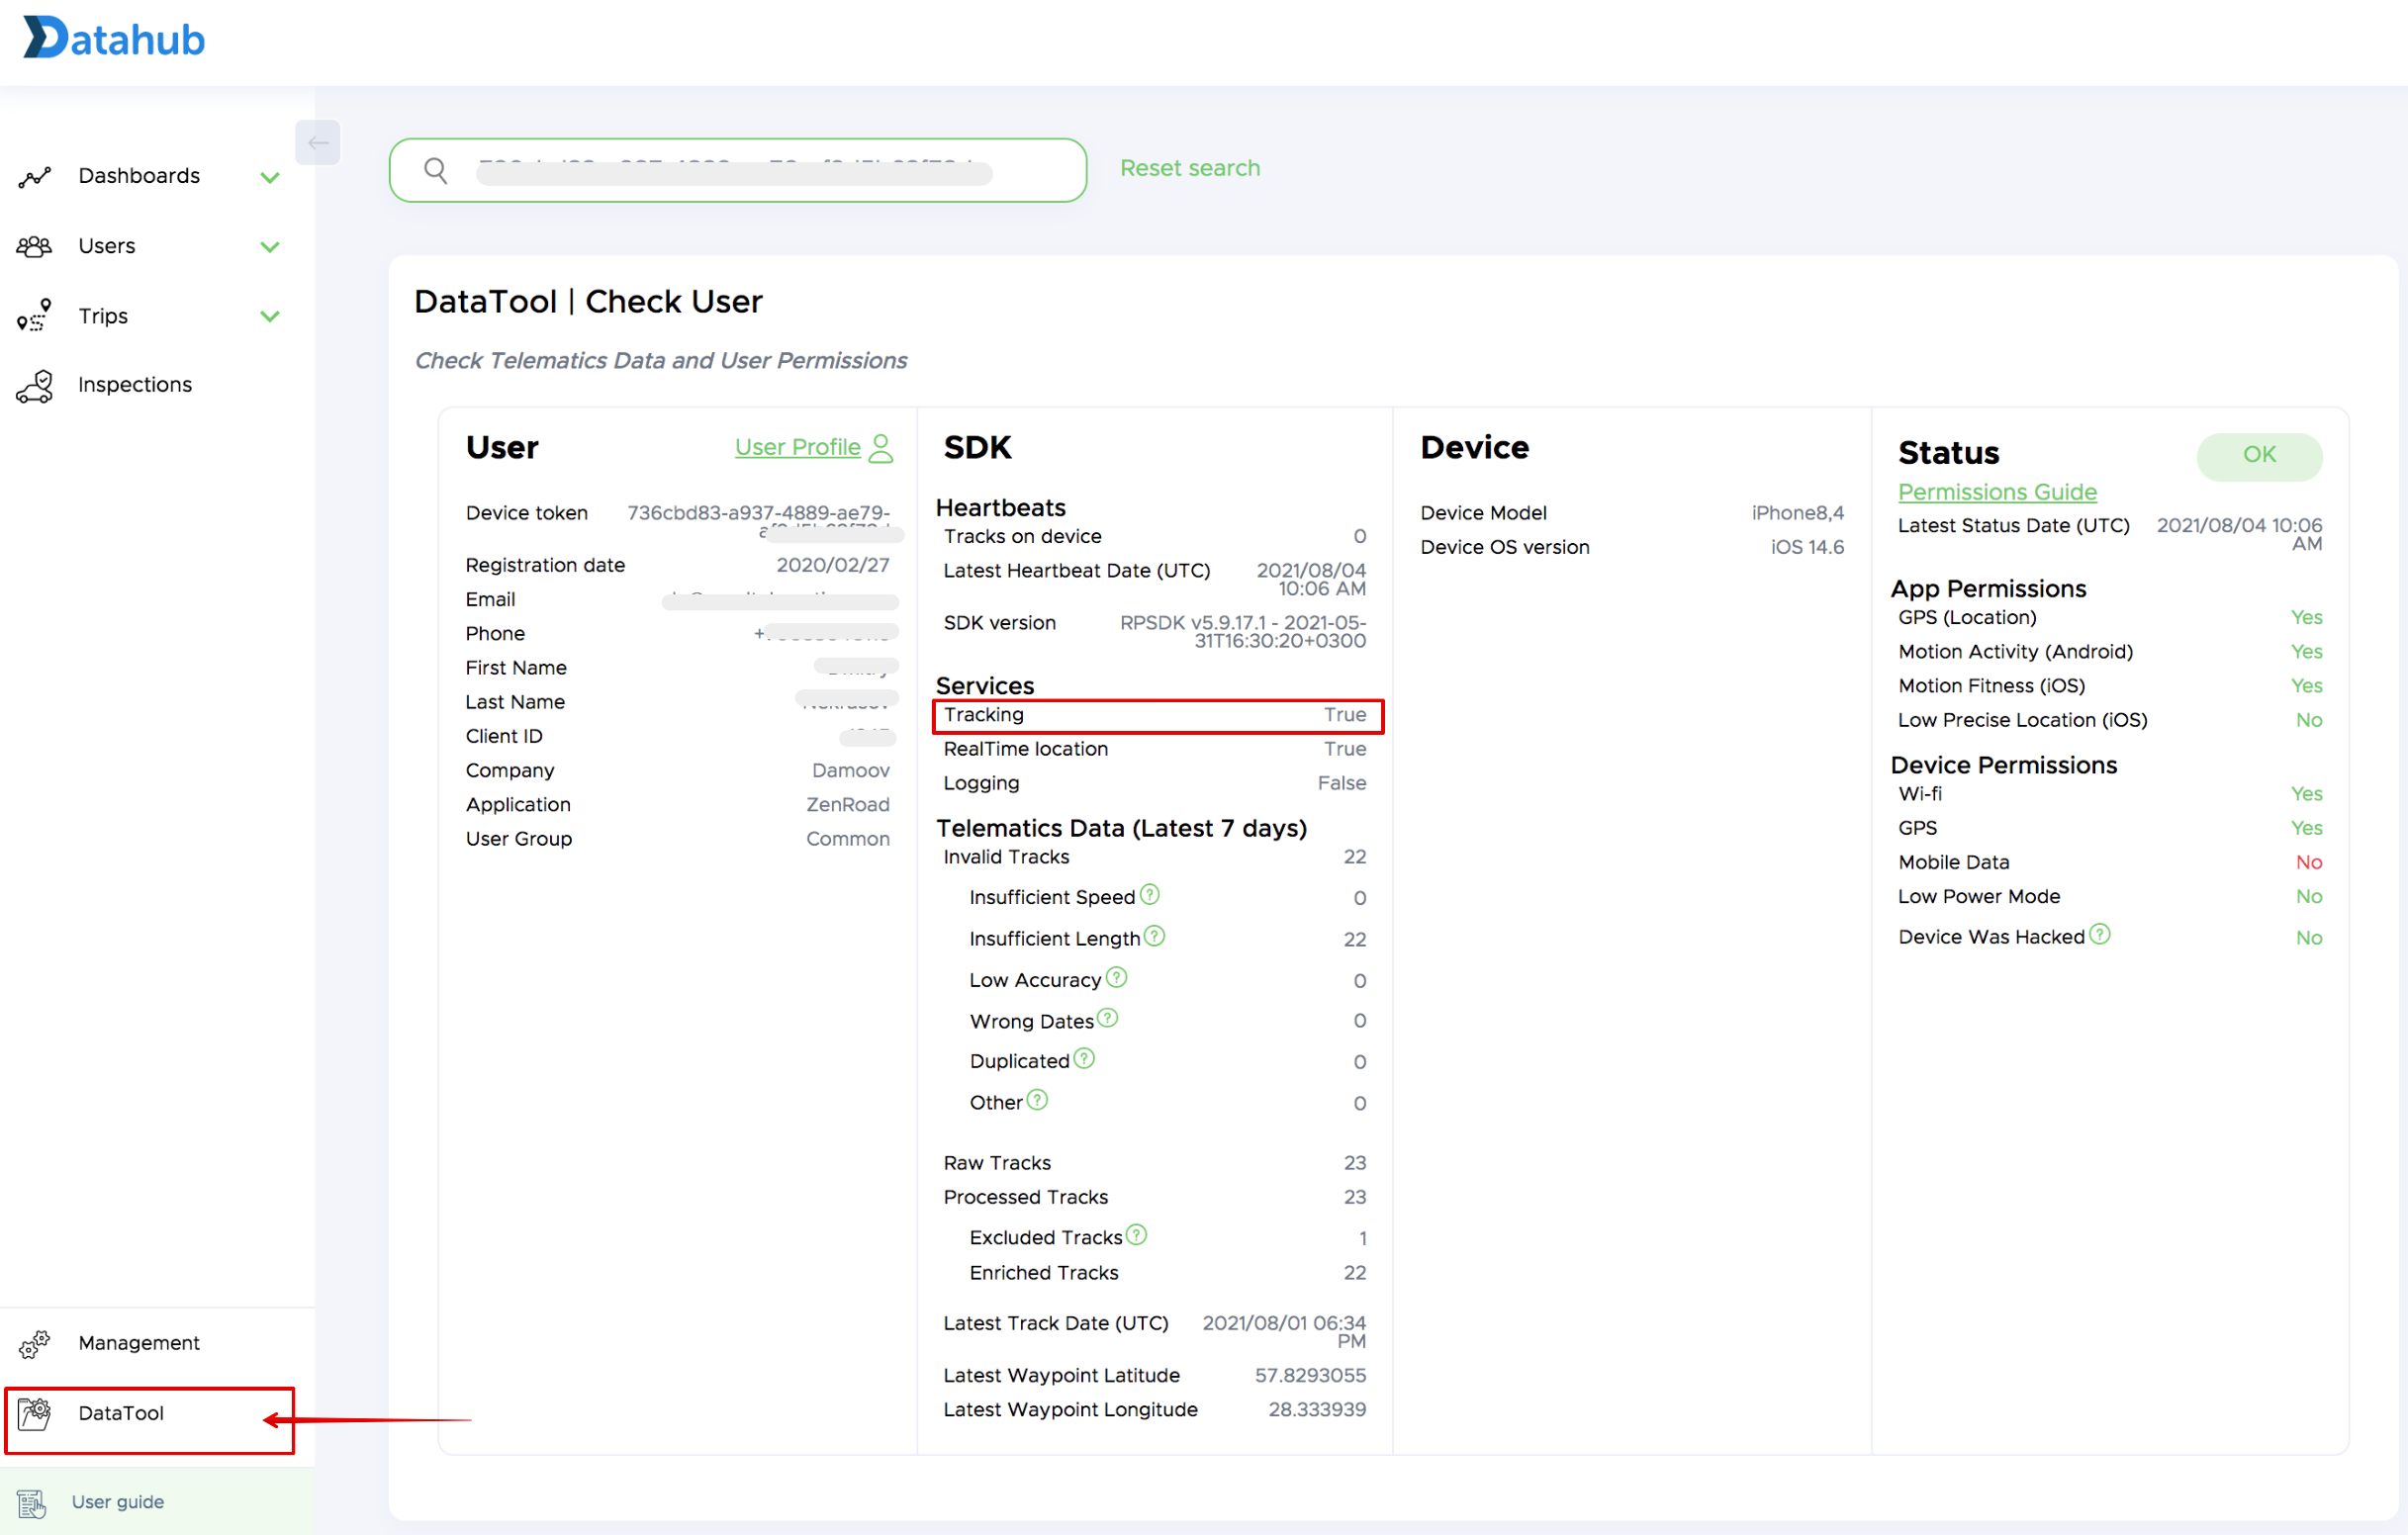The image size is (2408, 1535).
Task: Click the Company value Damoov
Action: click(851, 770)
